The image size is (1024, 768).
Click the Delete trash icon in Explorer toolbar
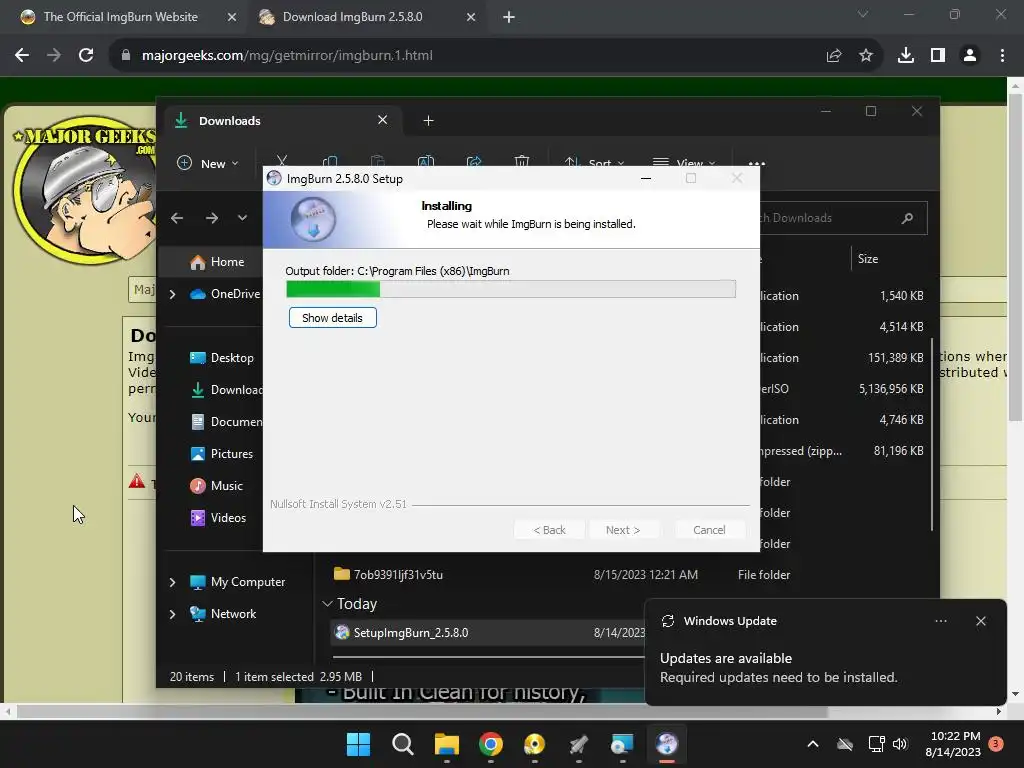tap(521, 161)
